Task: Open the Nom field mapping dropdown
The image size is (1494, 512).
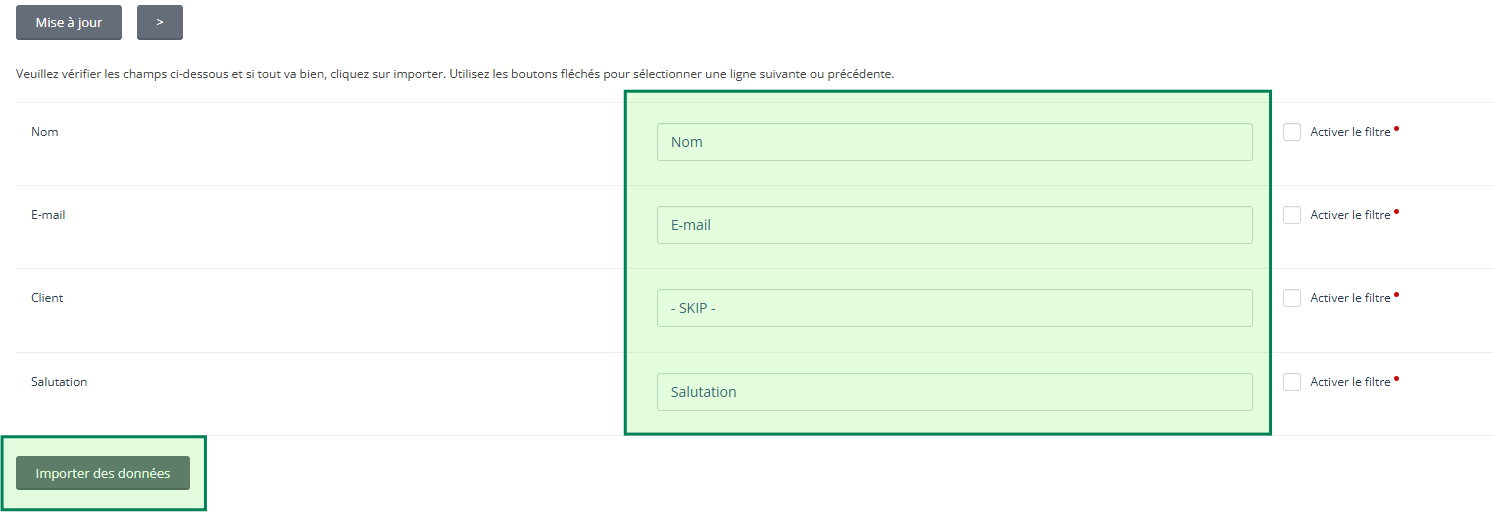Action: pyautogui.click(x=954, y=142)
